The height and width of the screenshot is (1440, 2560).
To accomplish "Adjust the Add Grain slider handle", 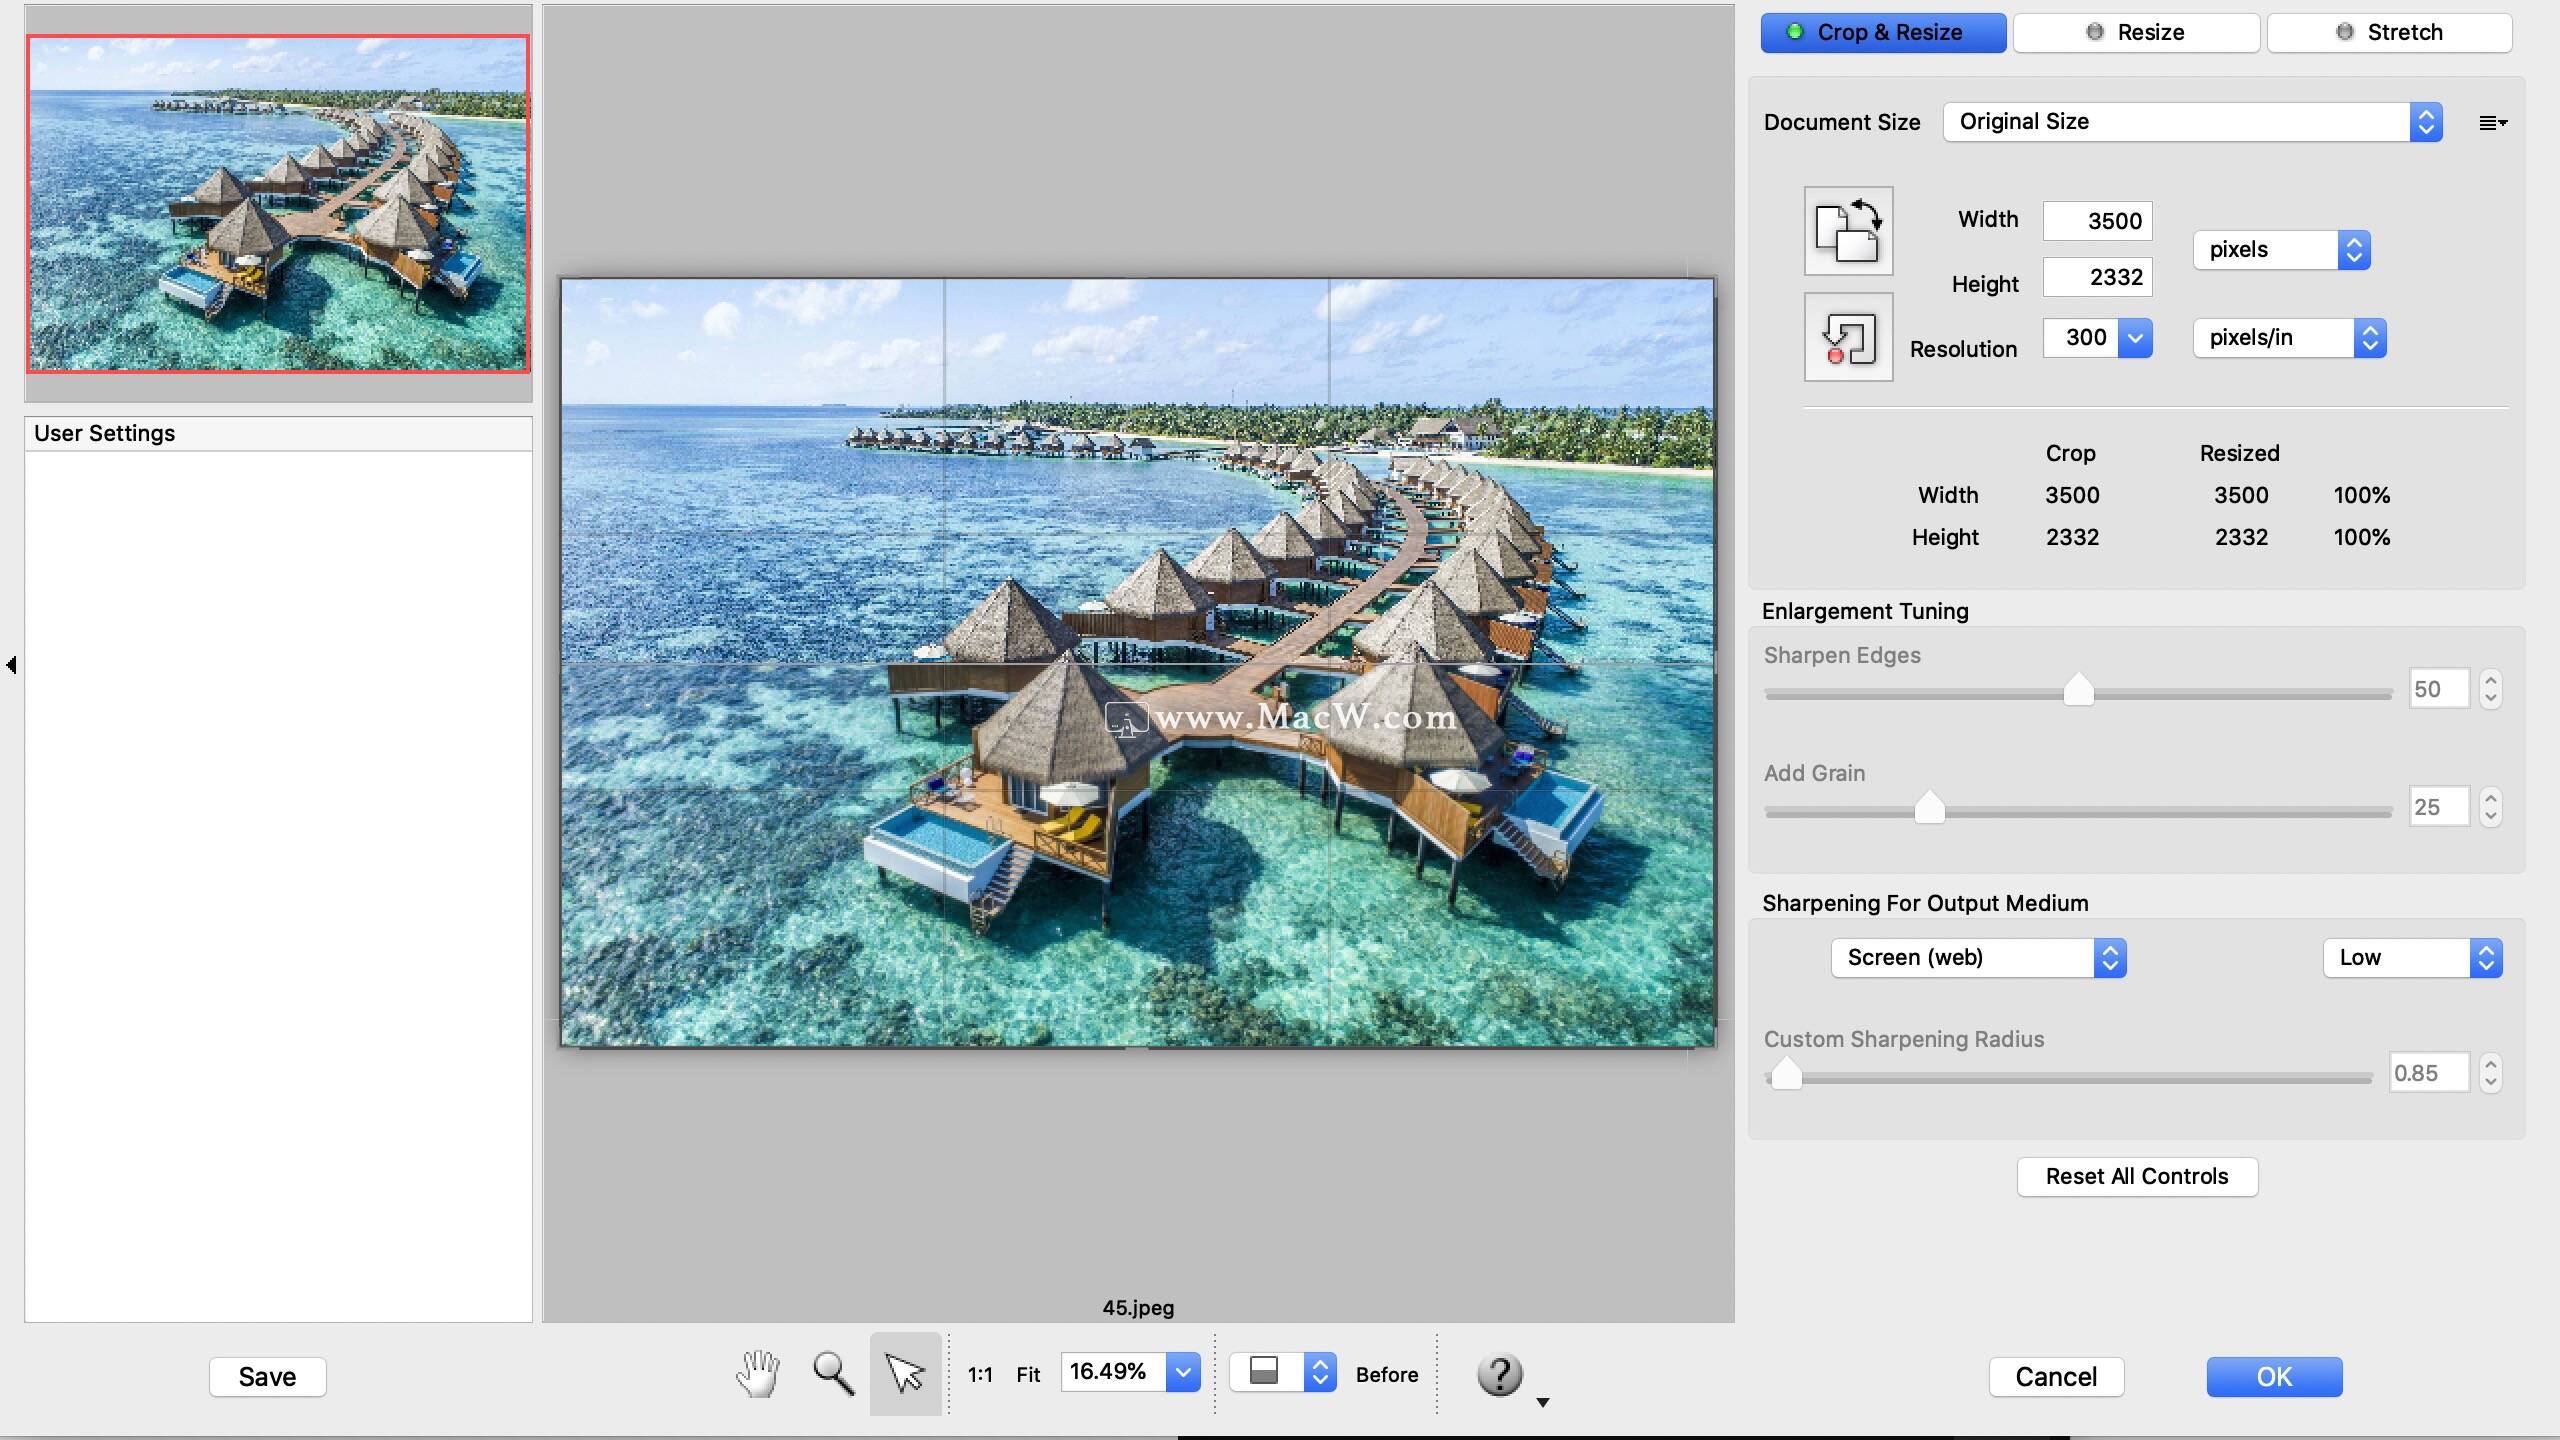I will coord(1929,807).
